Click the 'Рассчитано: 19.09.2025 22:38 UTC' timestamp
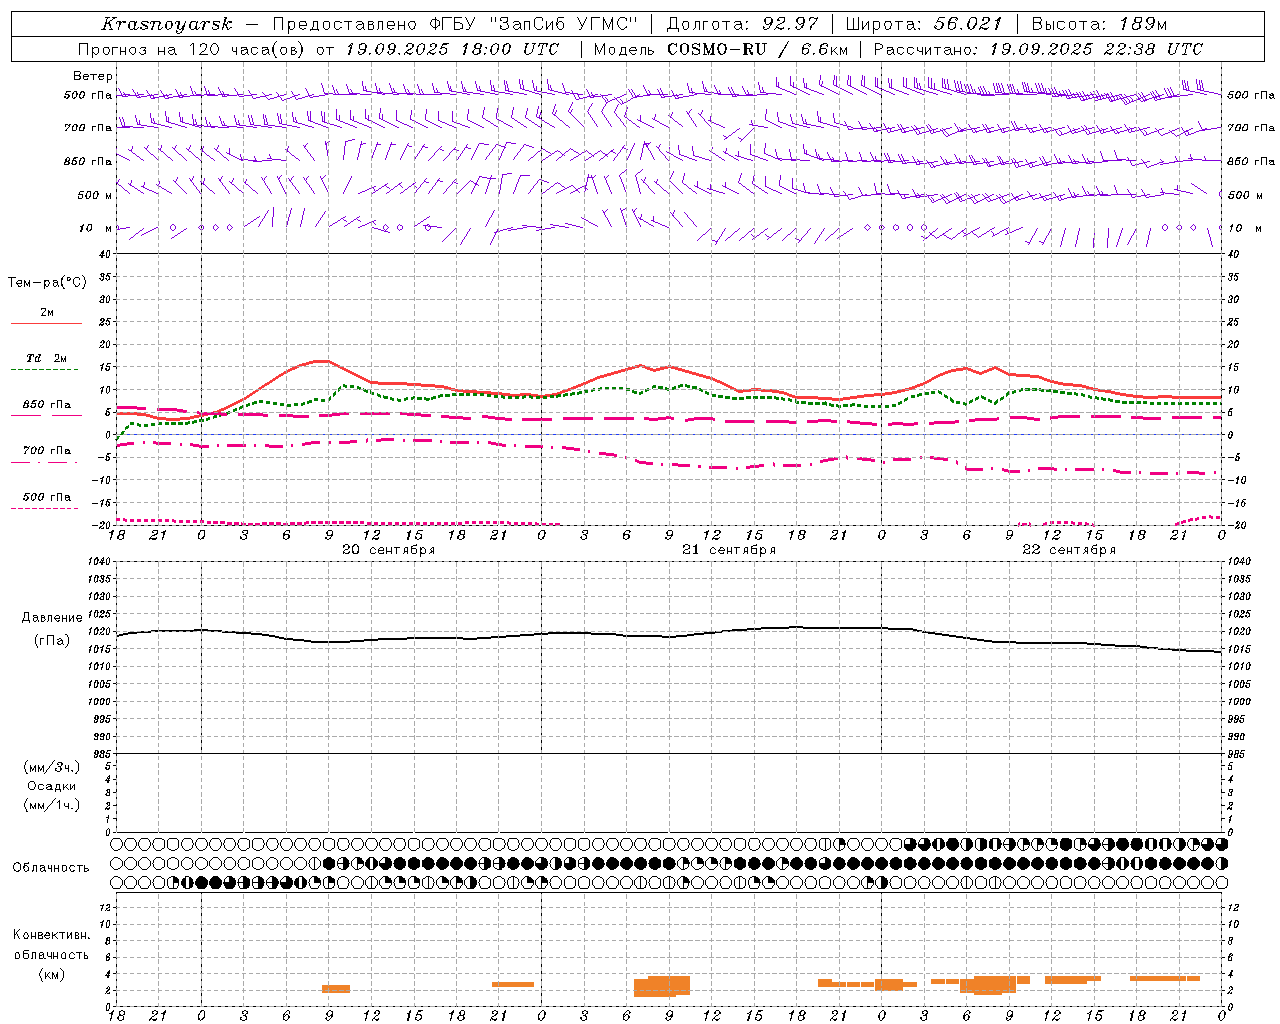This screenshot has width=1280, height=1024. click(1038, 49)
